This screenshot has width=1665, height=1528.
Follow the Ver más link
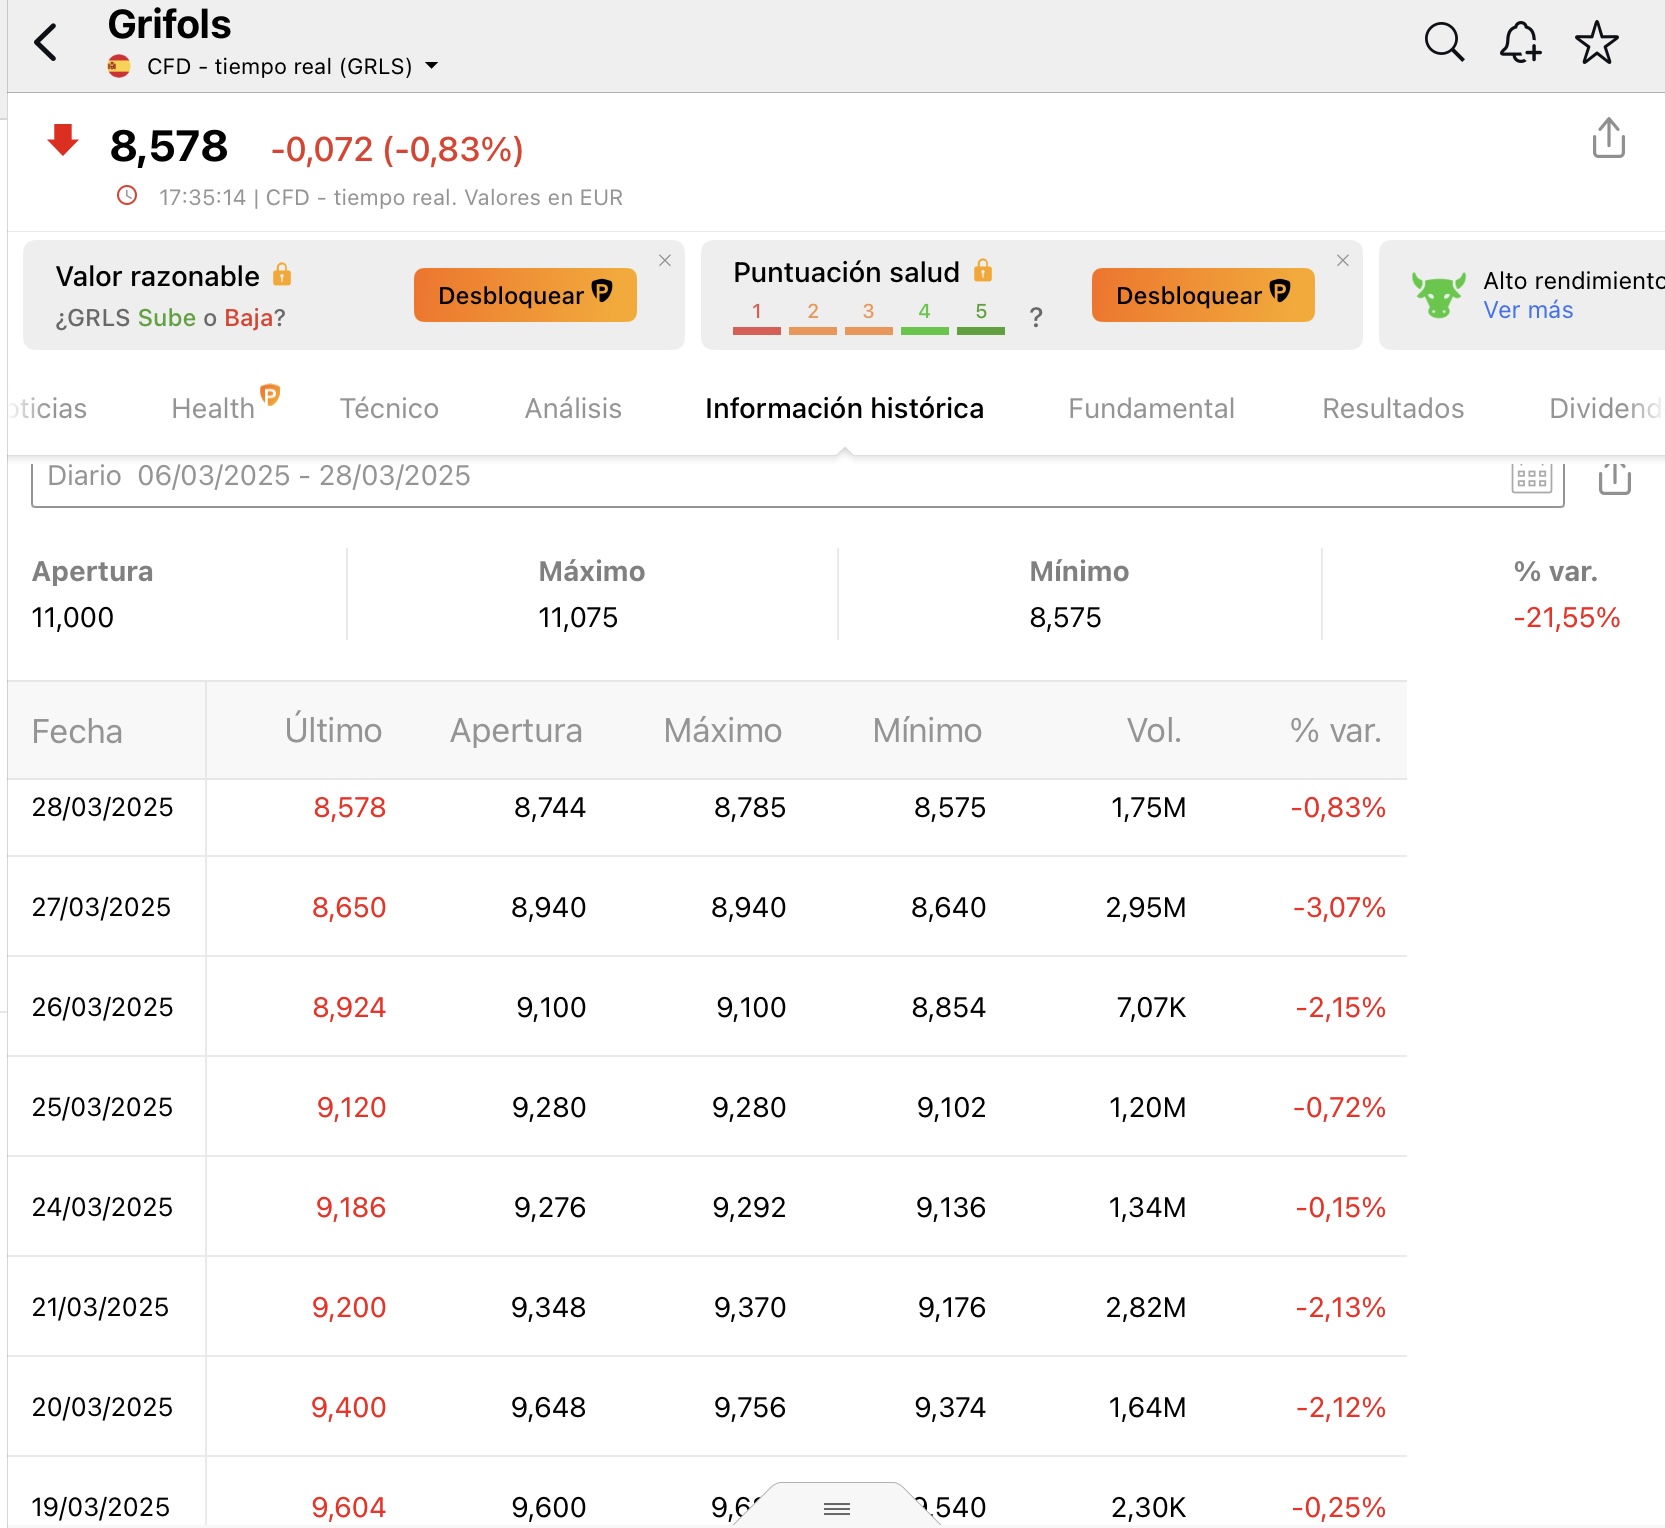pos(1527,310)
